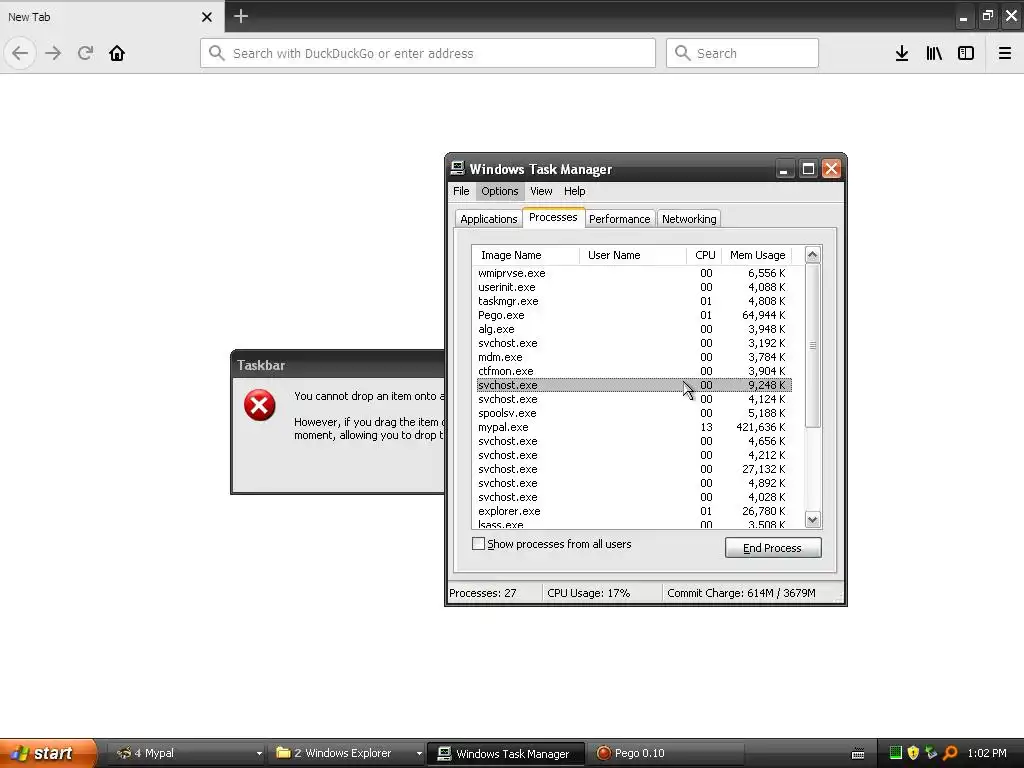Screen dimensions: 1024x768
Task: Click Windows Task Manager taskbar button
Action: coord(505,753)
